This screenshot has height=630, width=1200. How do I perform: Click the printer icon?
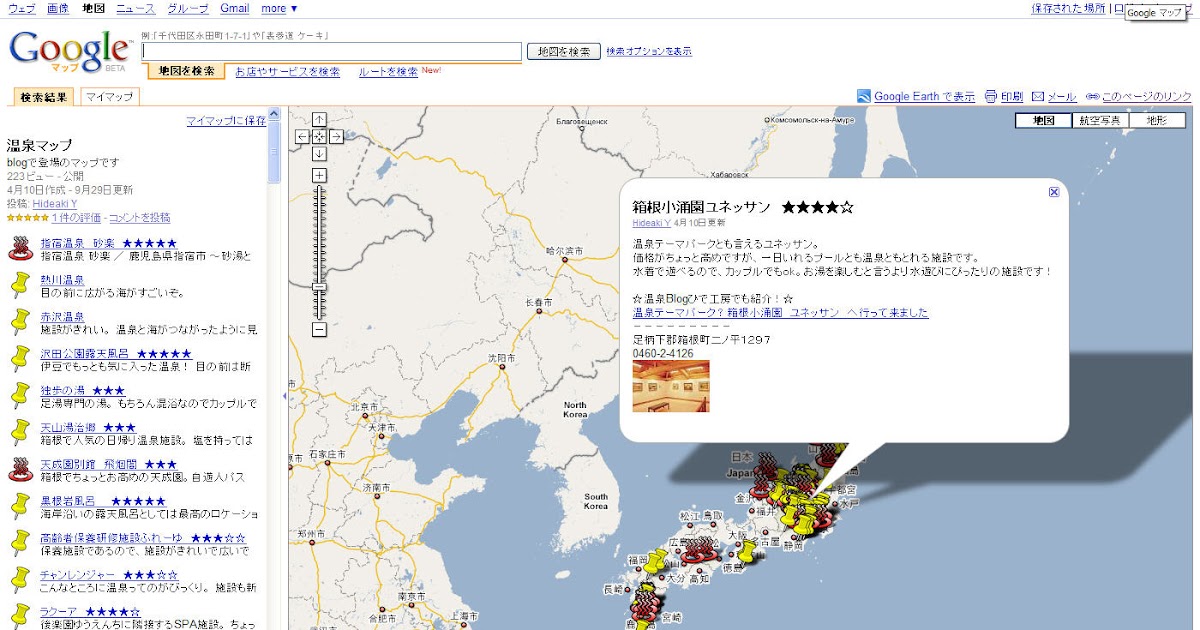pyautogui.click(x=991, y=96)
